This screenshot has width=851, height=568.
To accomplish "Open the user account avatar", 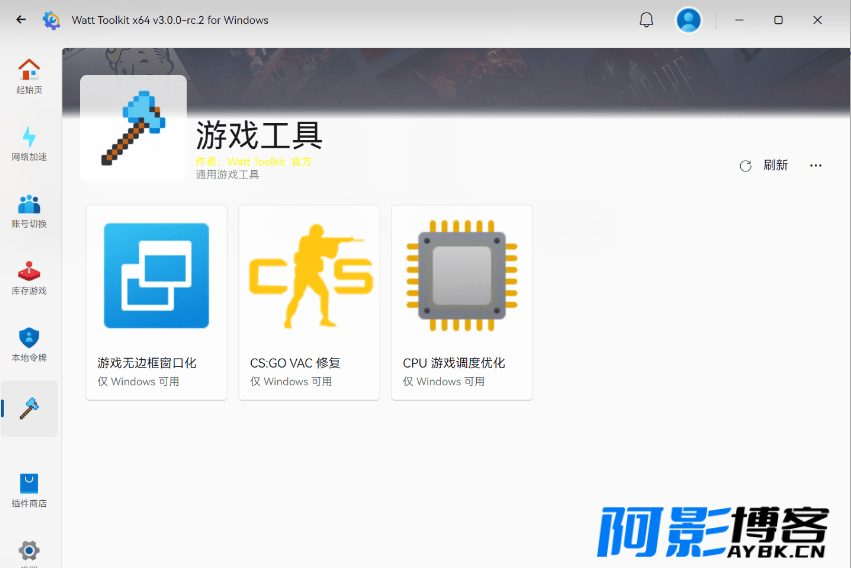I will point(688,20).
